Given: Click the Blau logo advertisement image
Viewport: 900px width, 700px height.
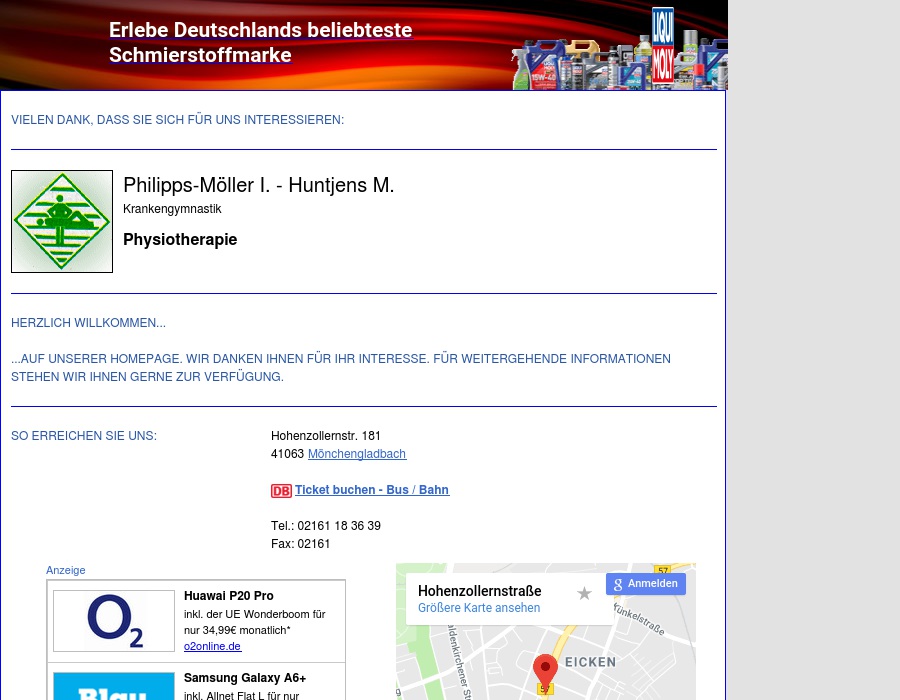Looking at the screenshot, I should pos(114,686).
